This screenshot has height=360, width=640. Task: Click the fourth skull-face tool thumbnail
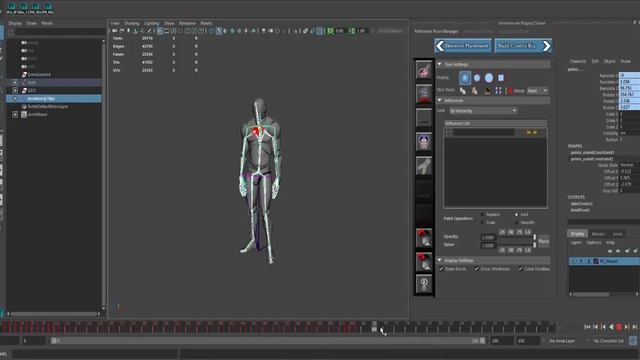point(424,142)
